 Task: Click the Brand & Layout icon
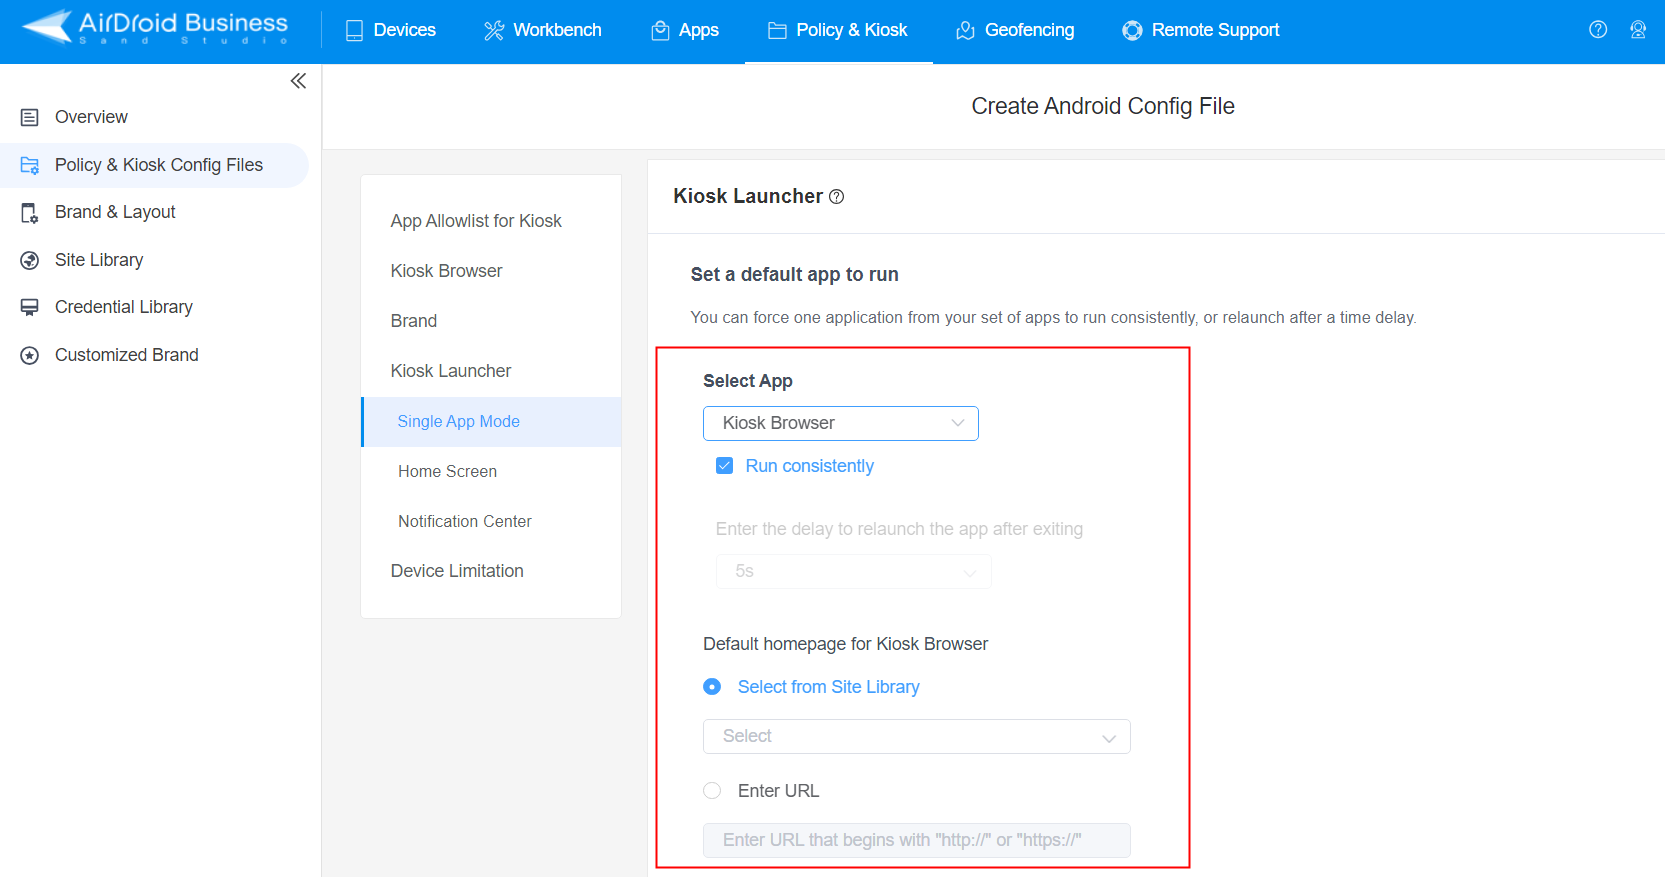click(30, 212)
